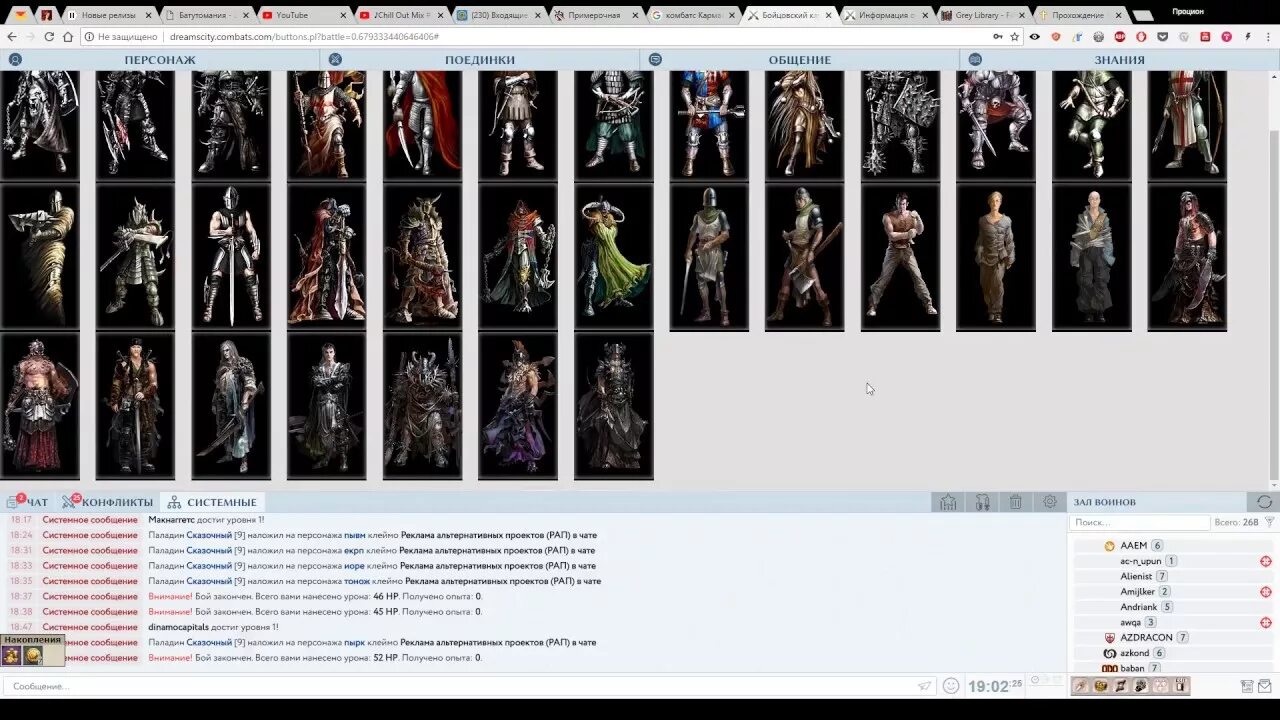The image size is (1280, 720).
Task: Select the knight holding a greatsword avatar
Action: coord(231,257)
